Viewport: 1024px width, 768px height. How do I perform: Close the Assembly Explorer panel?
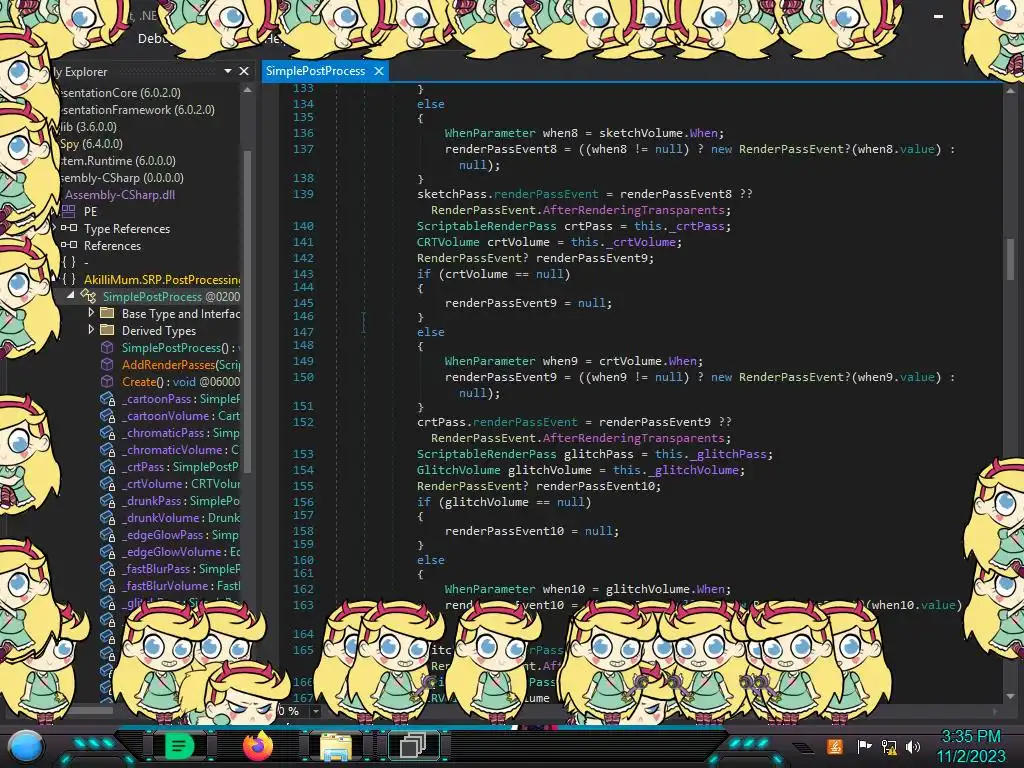click(244, 71)
